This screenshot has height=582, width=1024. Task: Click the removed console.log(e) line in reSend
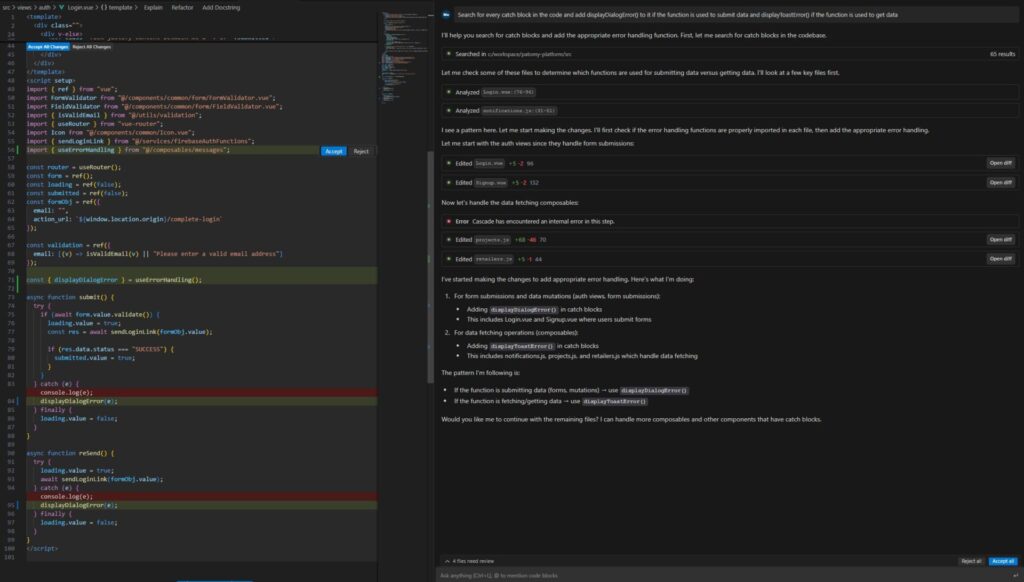click(x=202, y=496)
